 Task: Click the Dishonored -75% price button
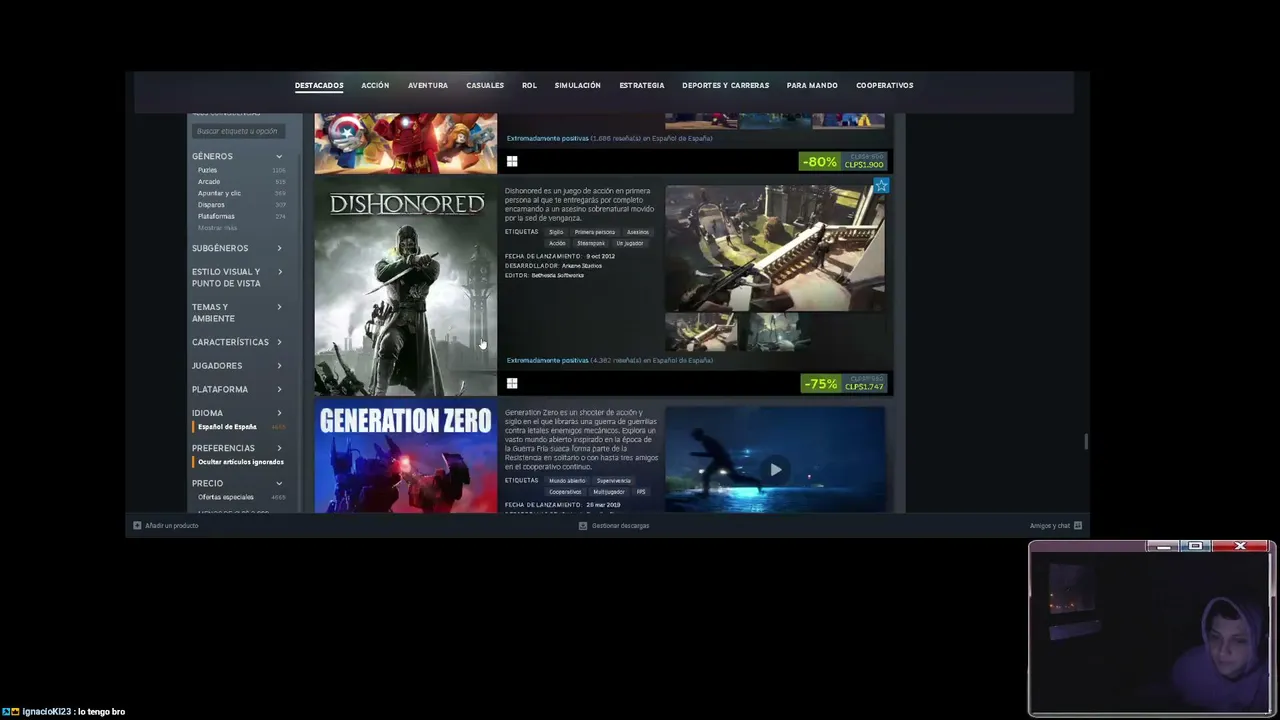click(844, 383)
